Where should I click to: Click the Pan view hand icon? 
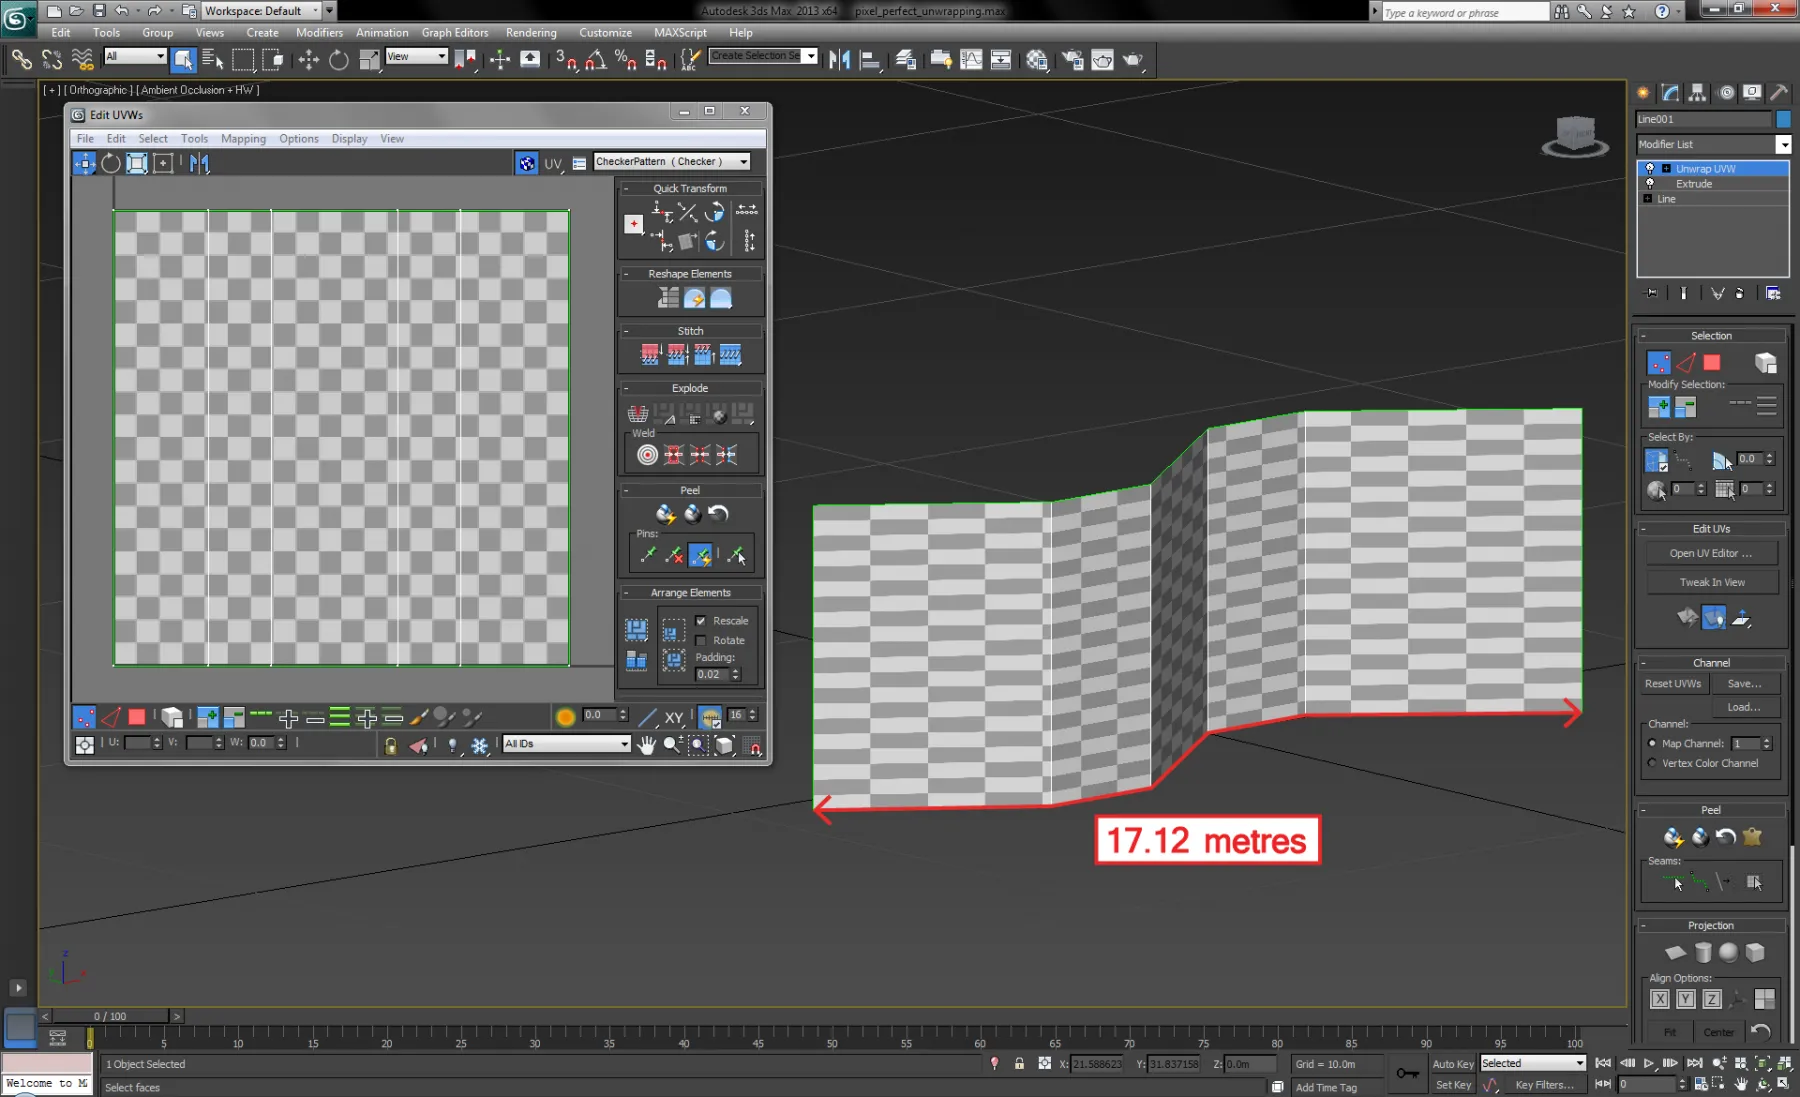(x=647, y=744)
